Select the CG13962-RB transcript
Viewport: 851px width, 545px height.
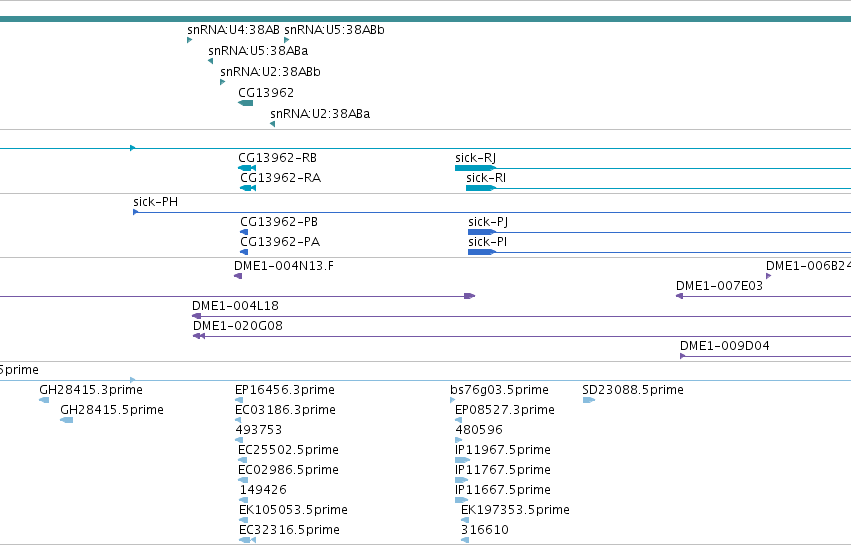[x=247, y=168]
